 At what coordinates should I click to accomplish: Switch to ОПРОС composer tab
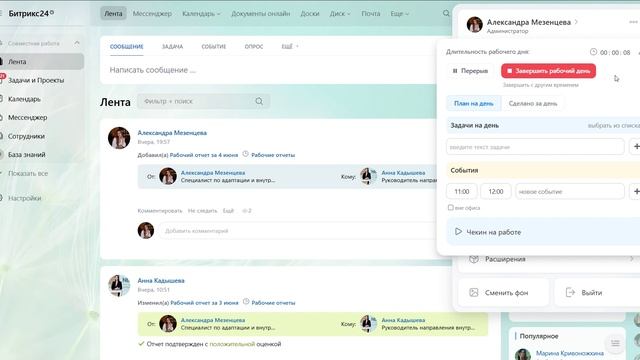[x=254, y=47]
